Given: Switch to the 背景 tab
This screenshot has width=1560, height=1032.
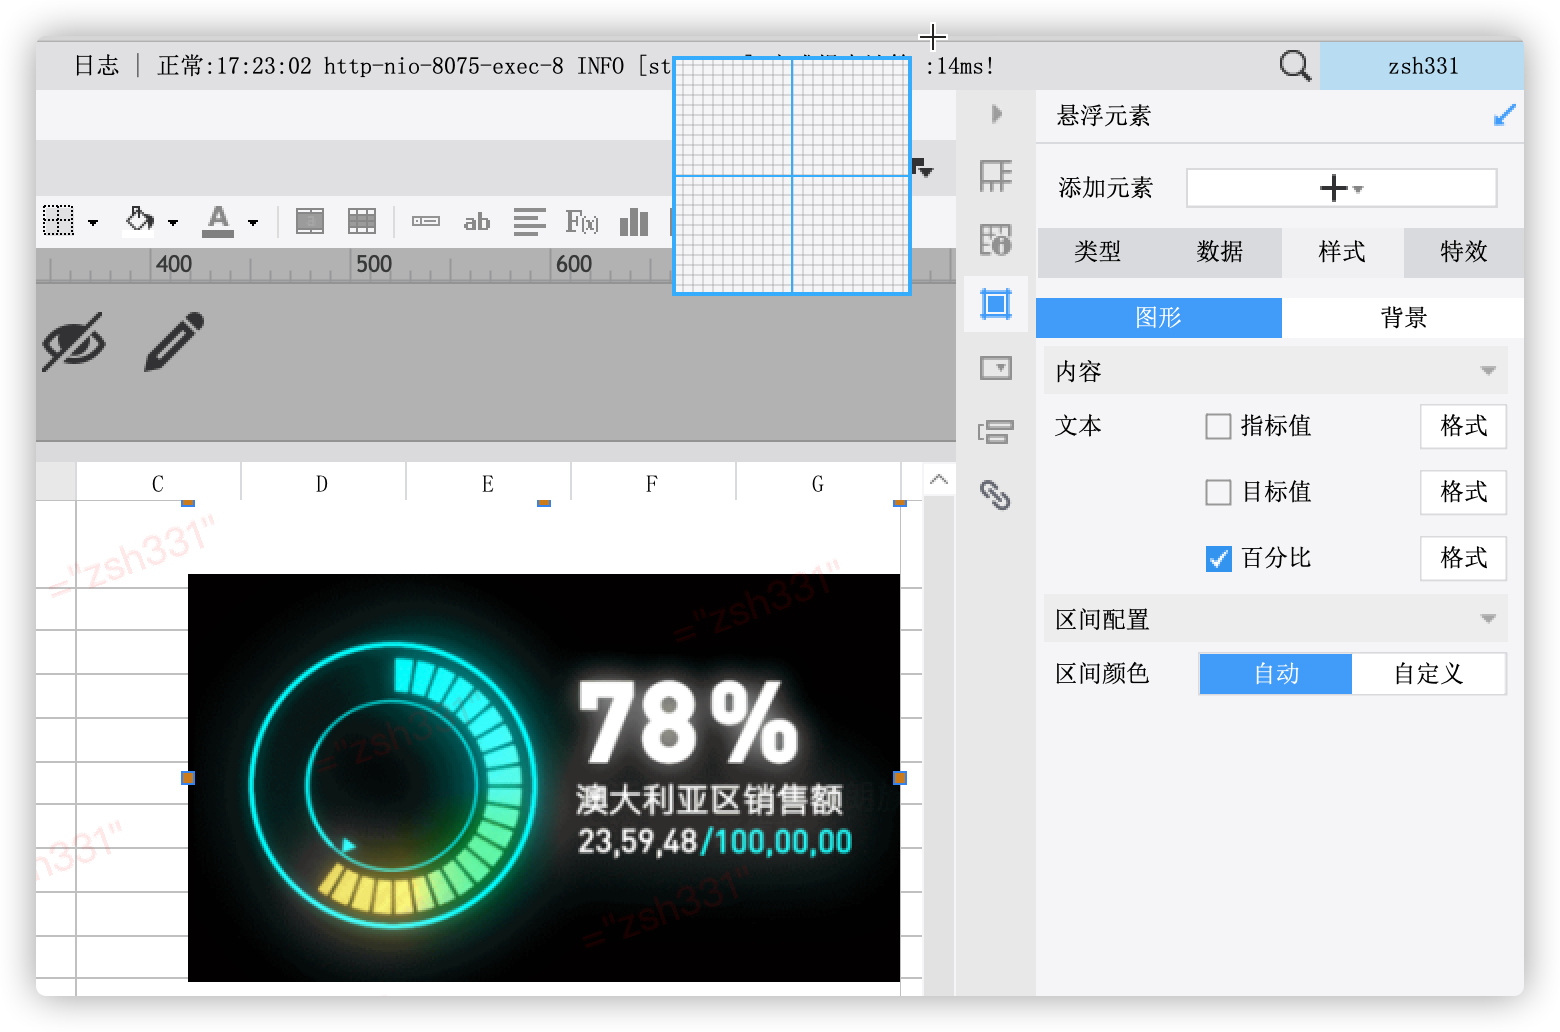Looking at the screenshot, I should 1403,318.
